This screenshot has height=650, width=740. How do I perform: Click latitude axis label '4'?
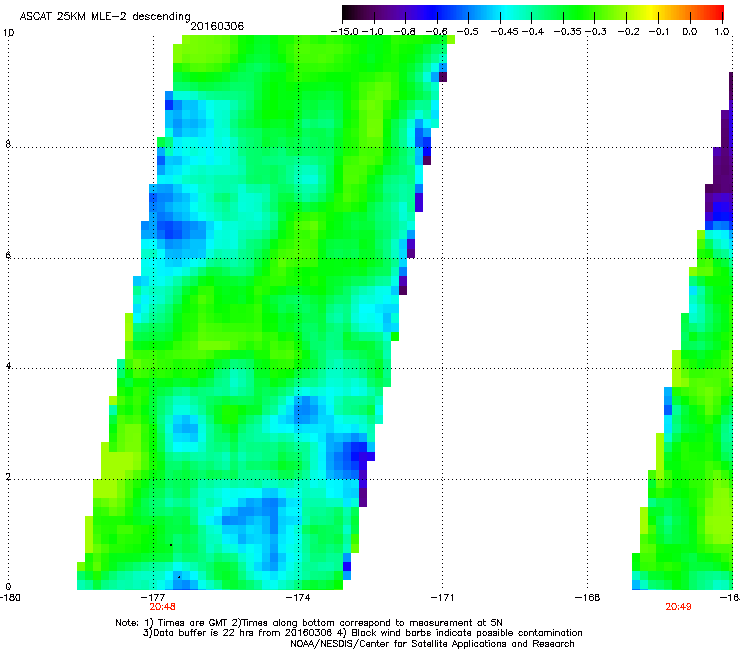pyautogui.click(x=8, y=366)
